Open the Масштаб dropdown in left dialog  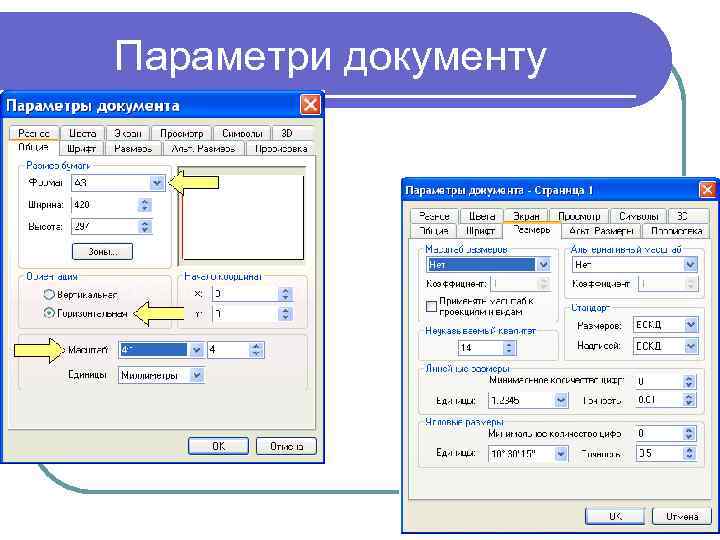pos(196,350)
